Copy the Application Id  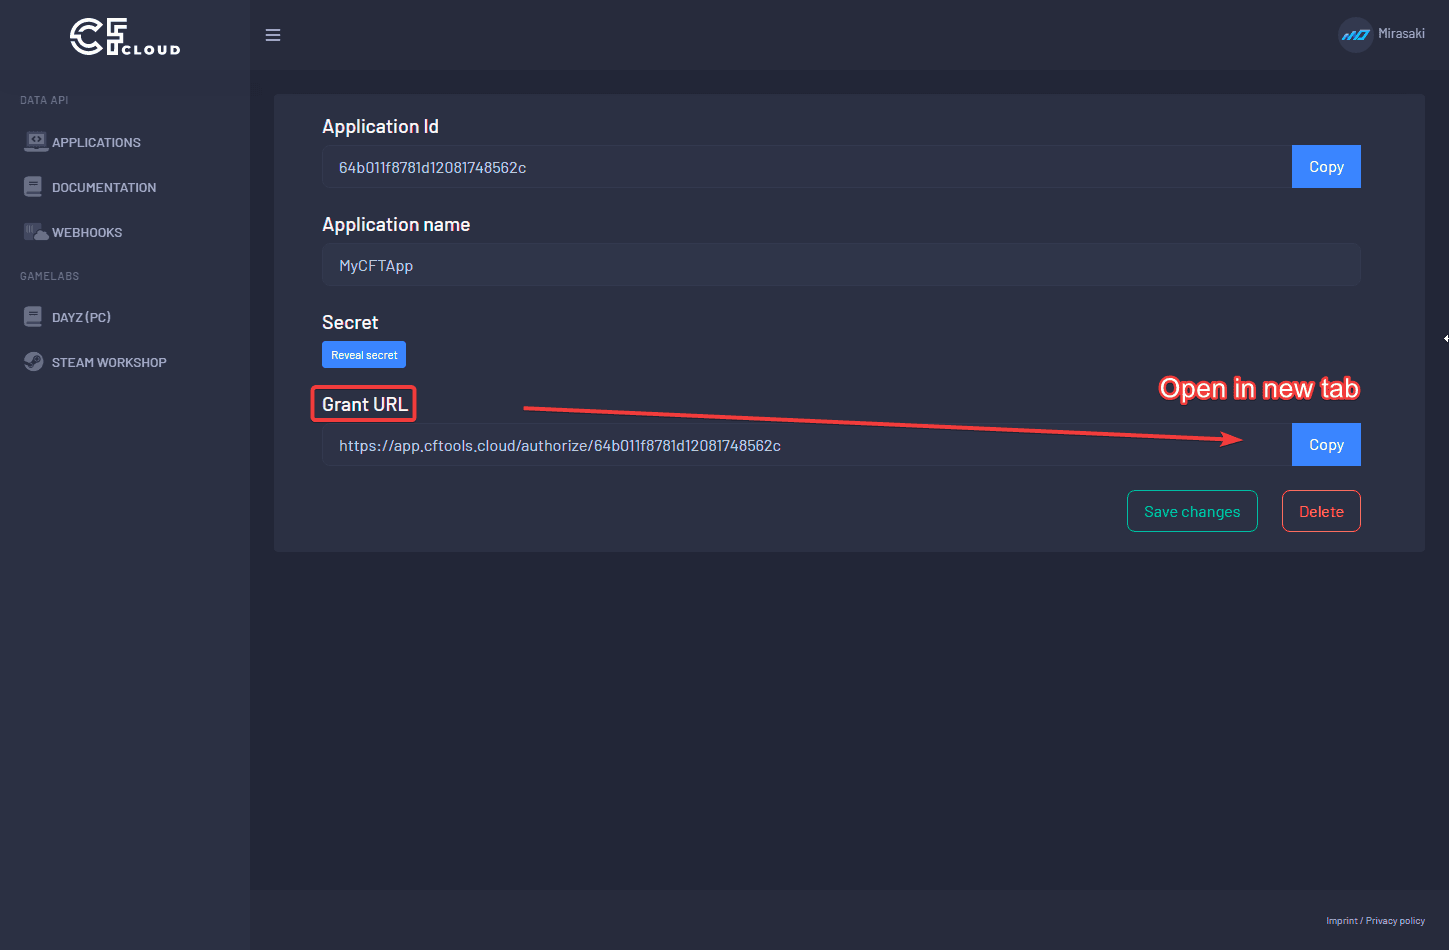[1326, 167]
